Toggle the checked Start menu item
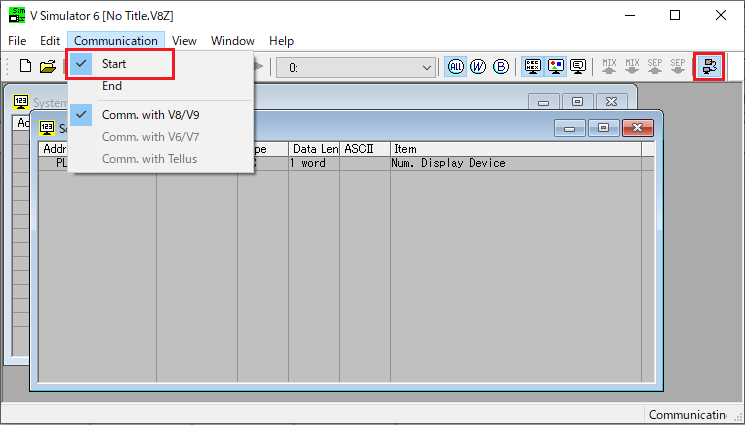The height and width of the screenshot is (425, 745). coord(114,64)
